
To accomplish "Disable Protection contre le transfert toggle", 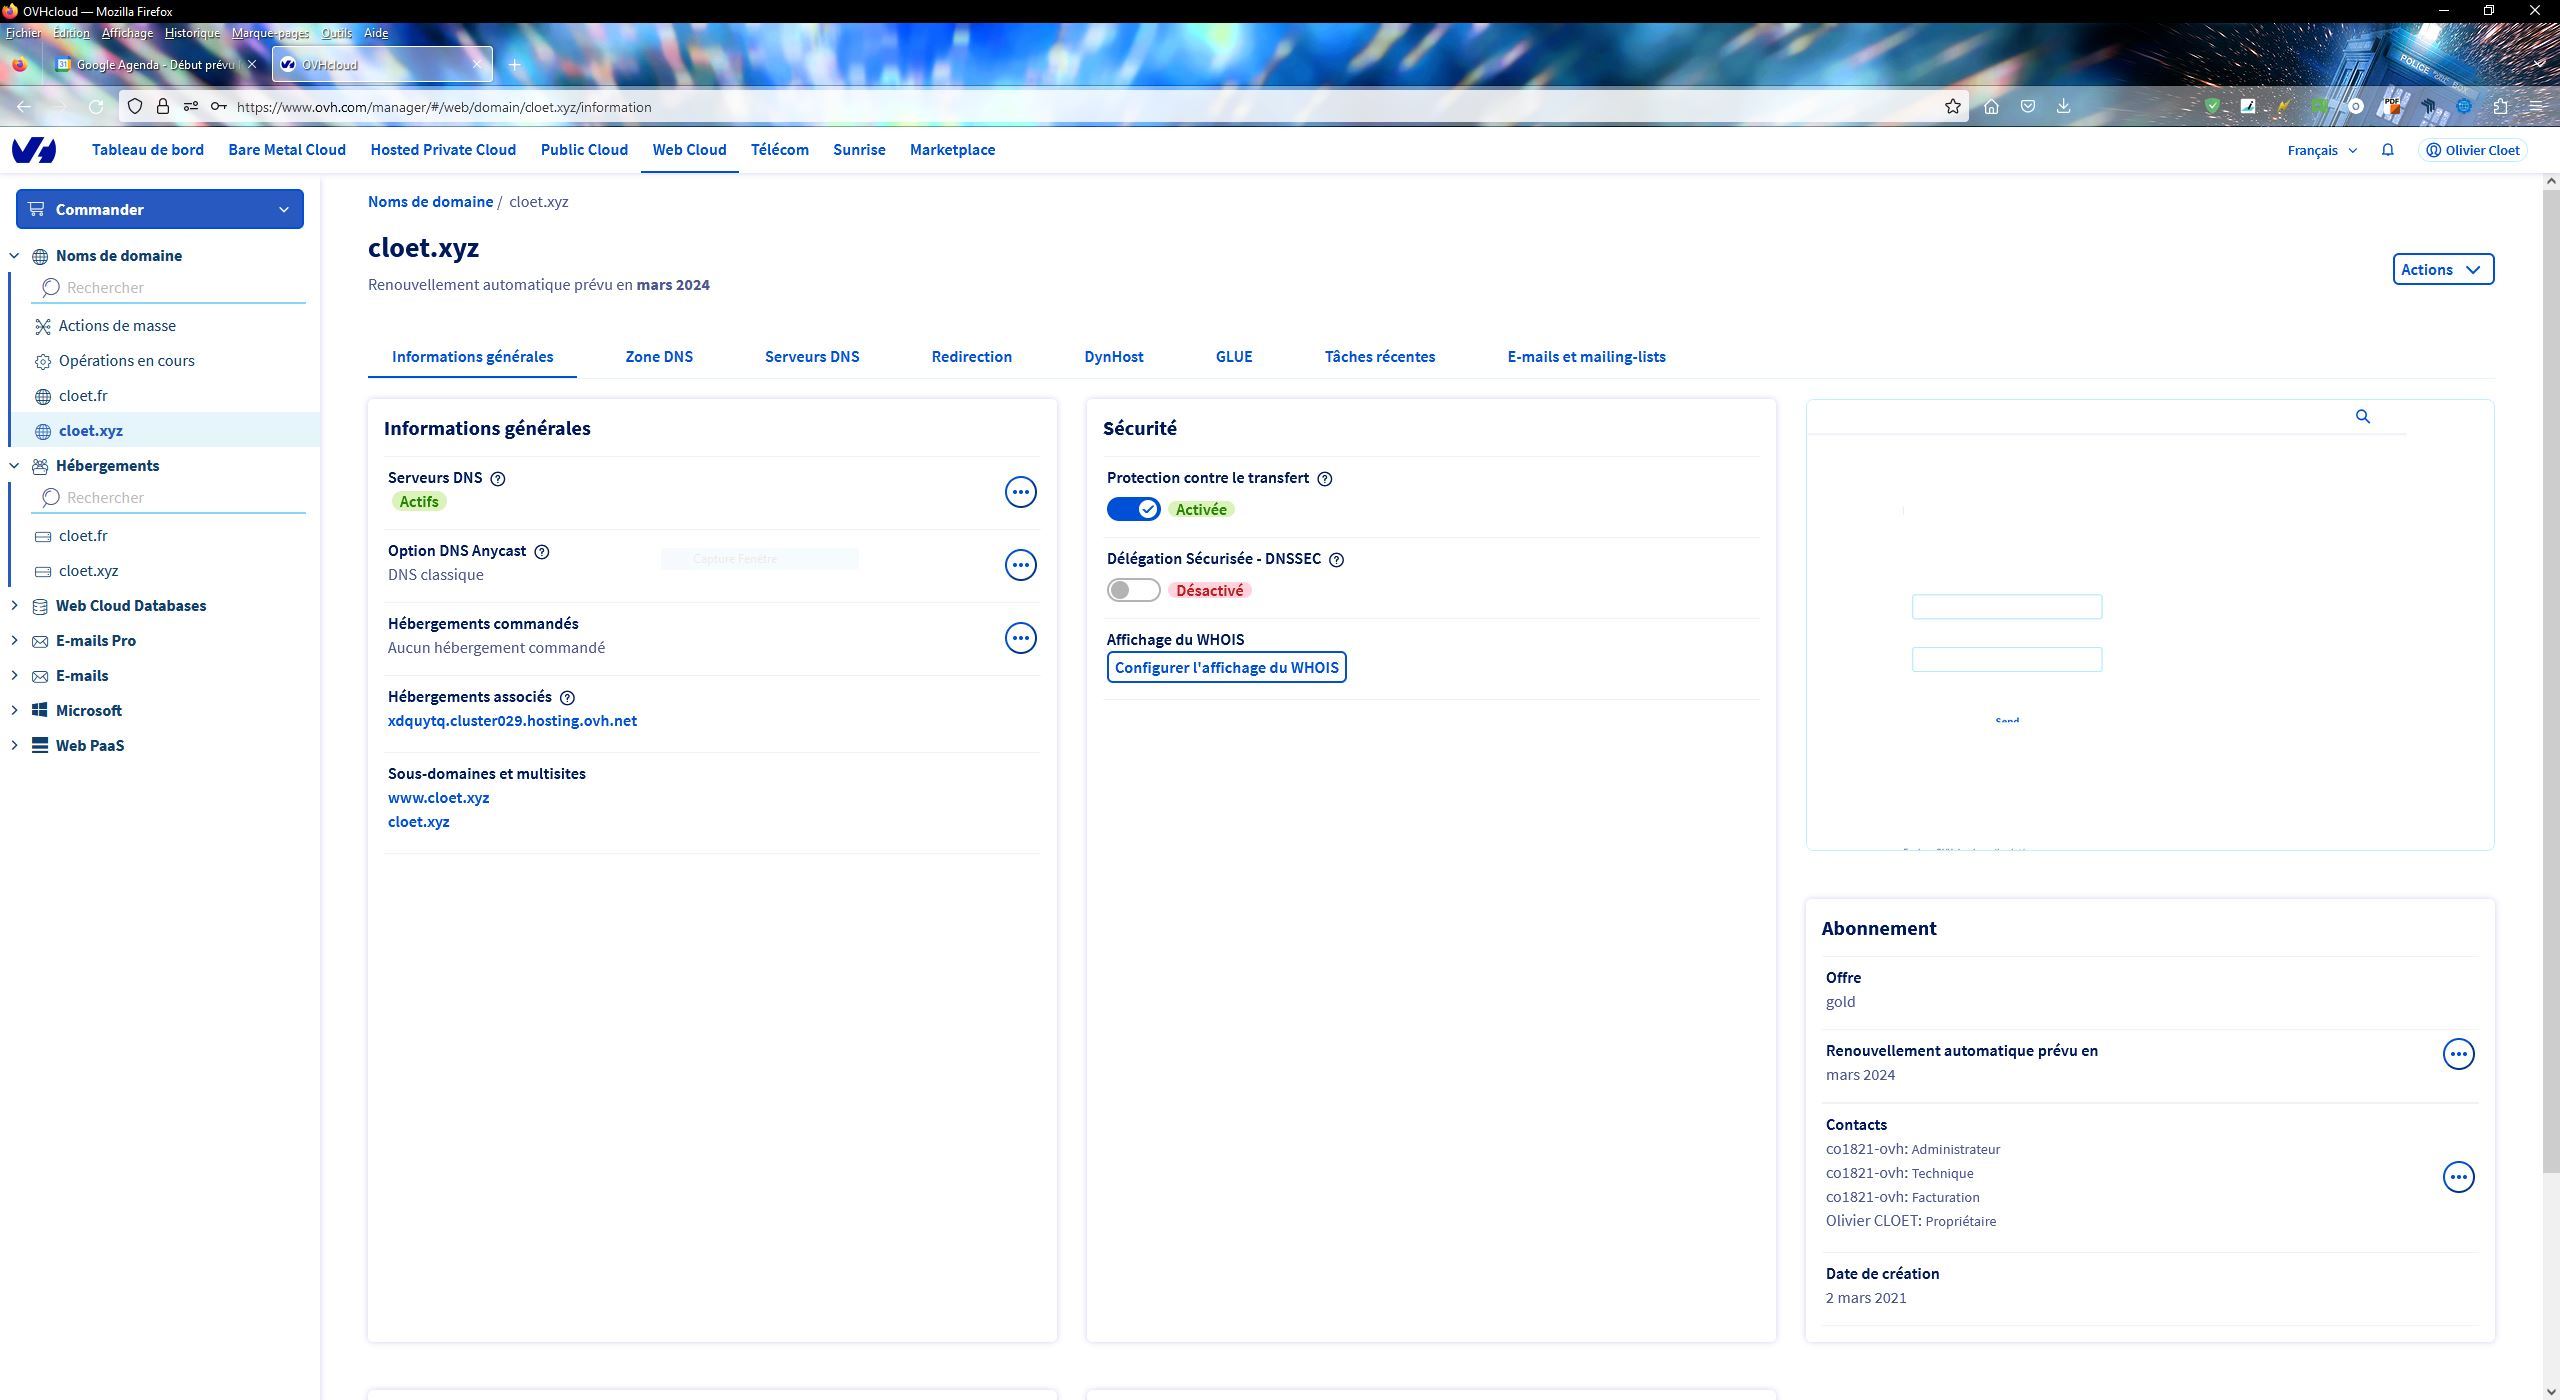I will pos(1133,510).
